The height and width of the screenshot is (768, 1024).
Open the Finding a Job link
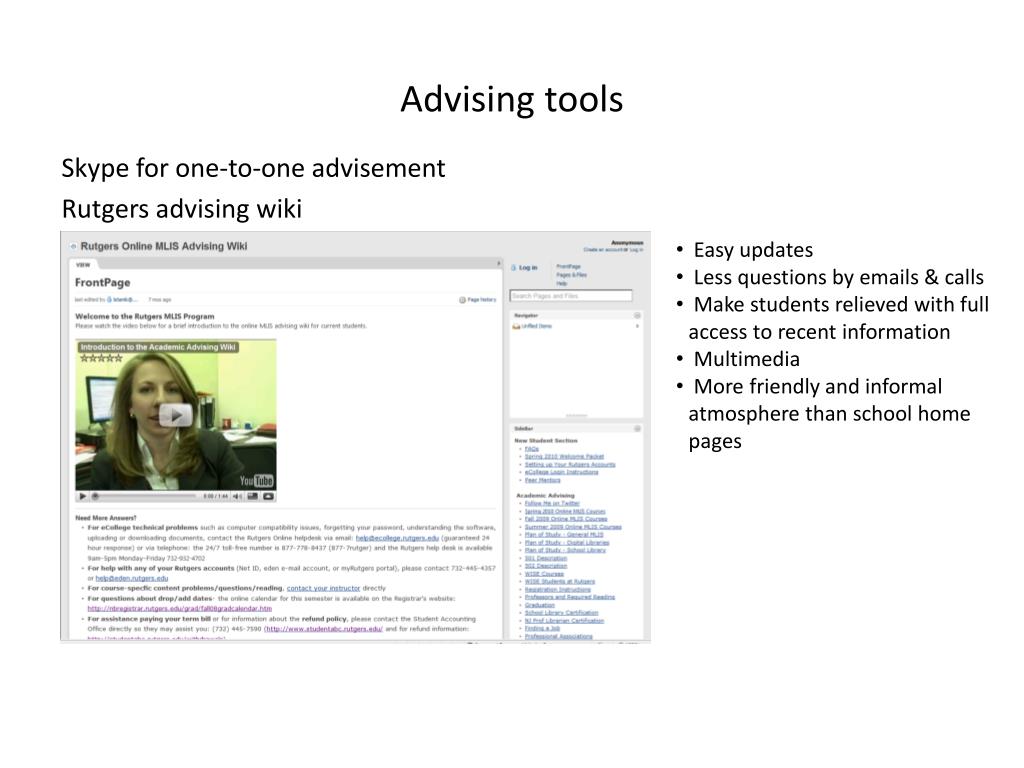coord(542,628)
